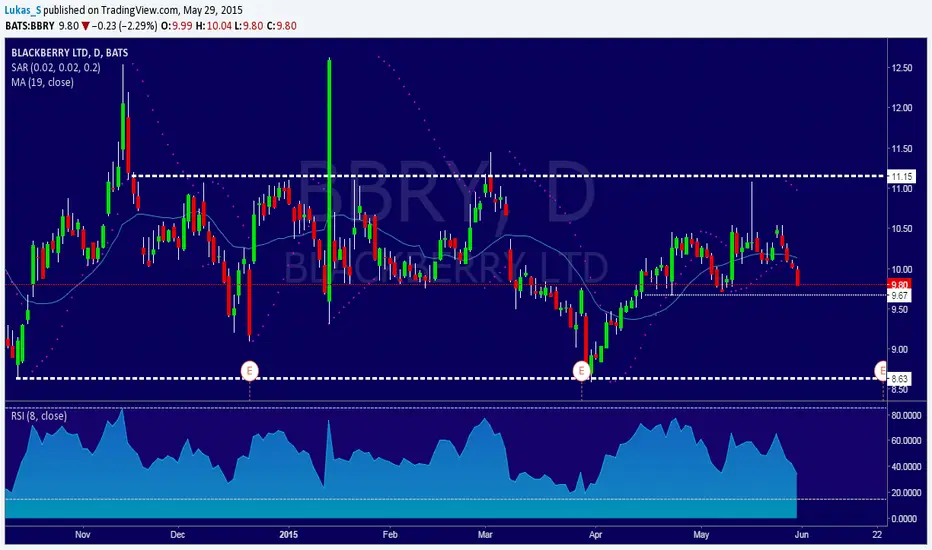Click the earnings E marker near late December
This screenshot has height=550, width=932.
click(x=250, y=370)
